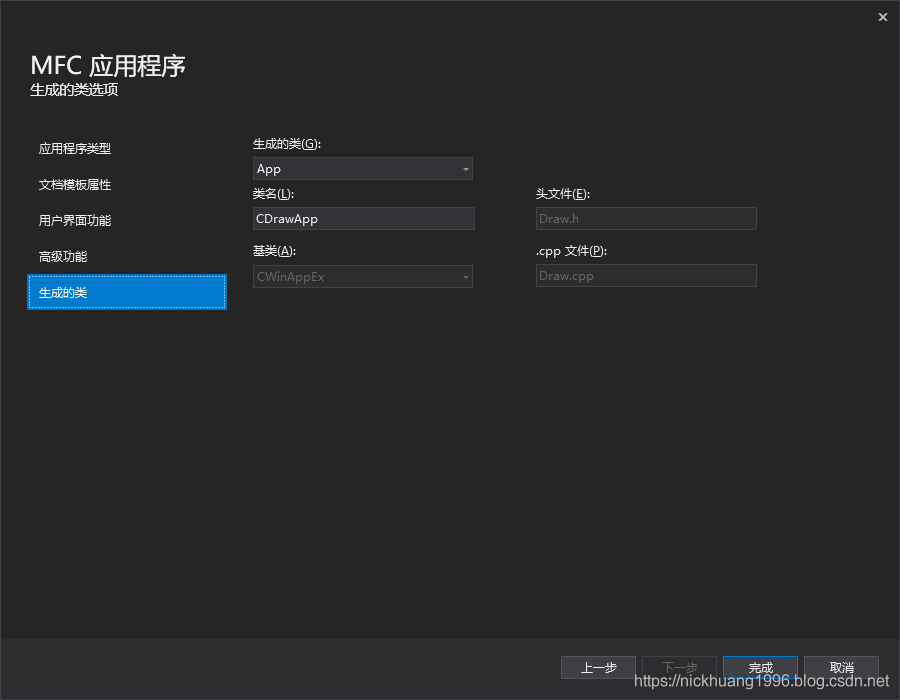Click the 生成的类(G): label
This screenshot has height=700, width=900.
click(287, 144)
